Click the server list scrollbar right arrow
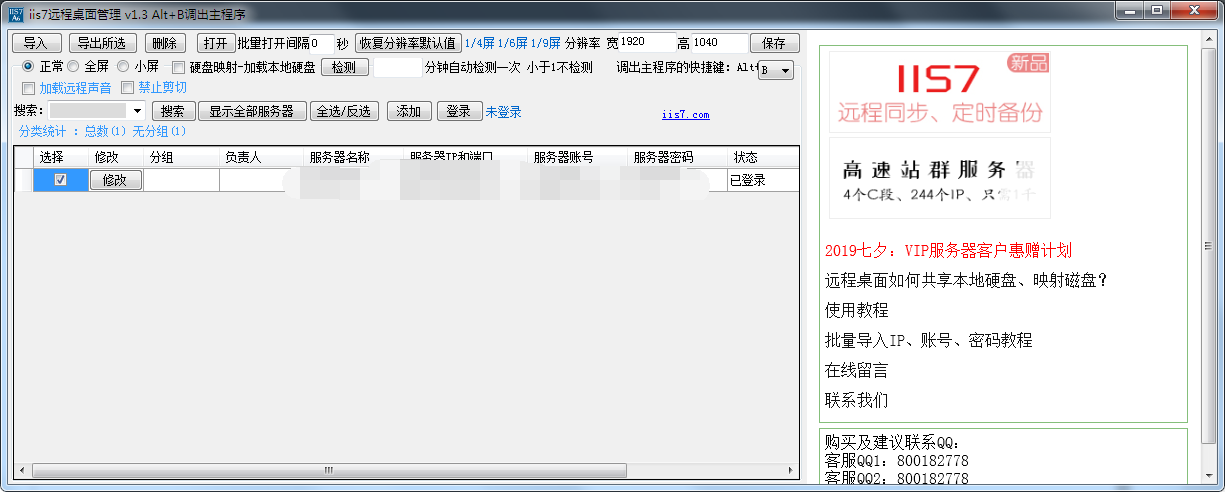This screenshot has height=492, width=1225. tap(793, 470)
